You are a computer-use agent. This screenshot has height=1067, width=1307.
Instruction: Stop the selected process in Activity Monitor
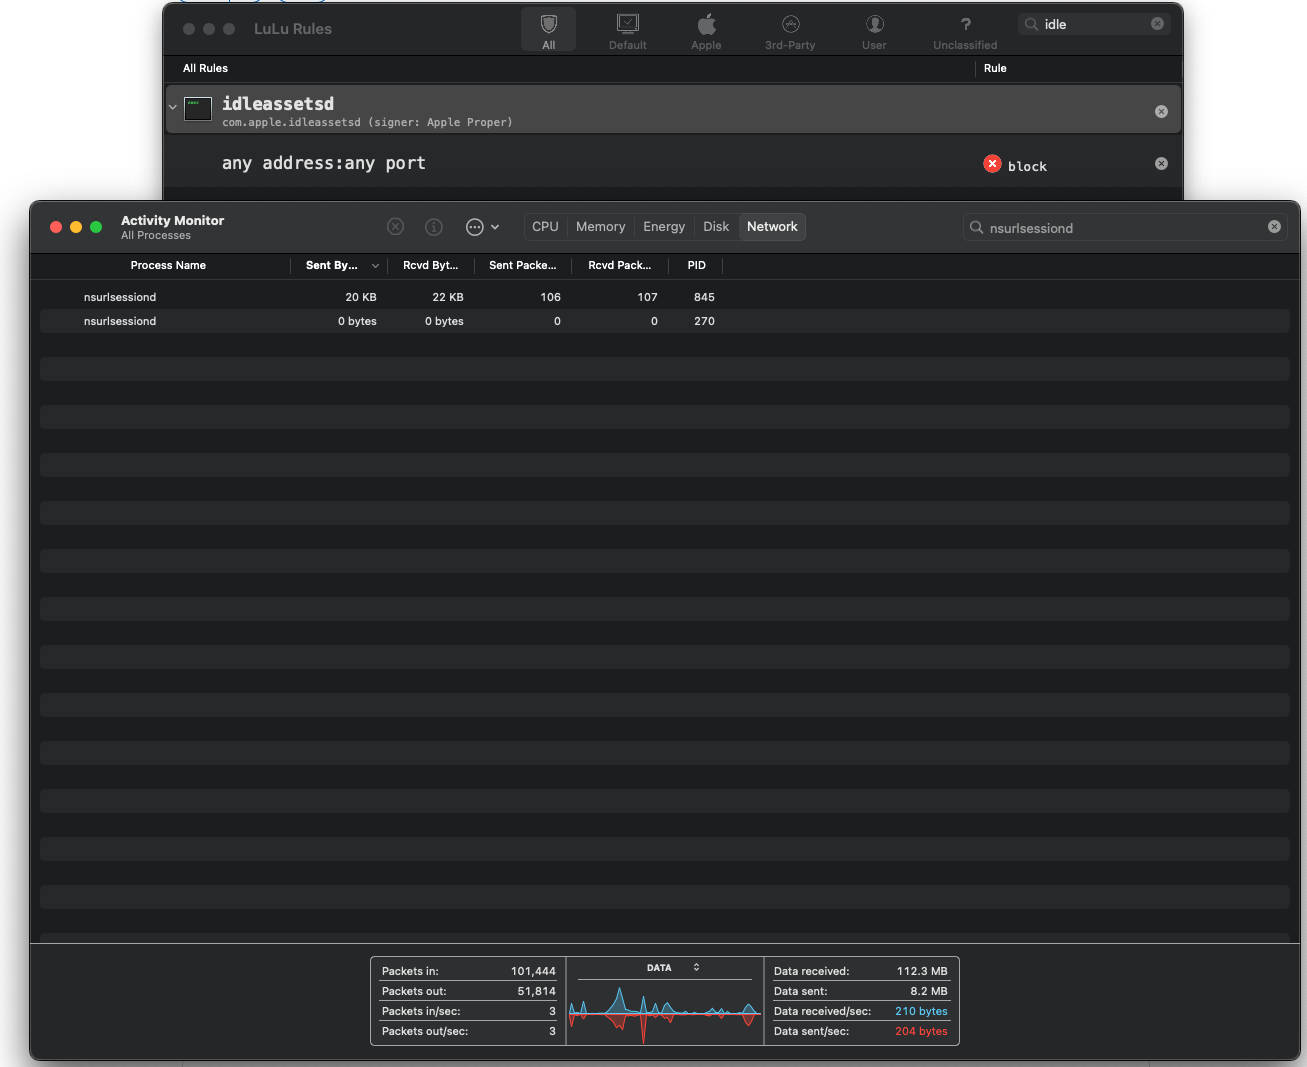coord(396,227)
